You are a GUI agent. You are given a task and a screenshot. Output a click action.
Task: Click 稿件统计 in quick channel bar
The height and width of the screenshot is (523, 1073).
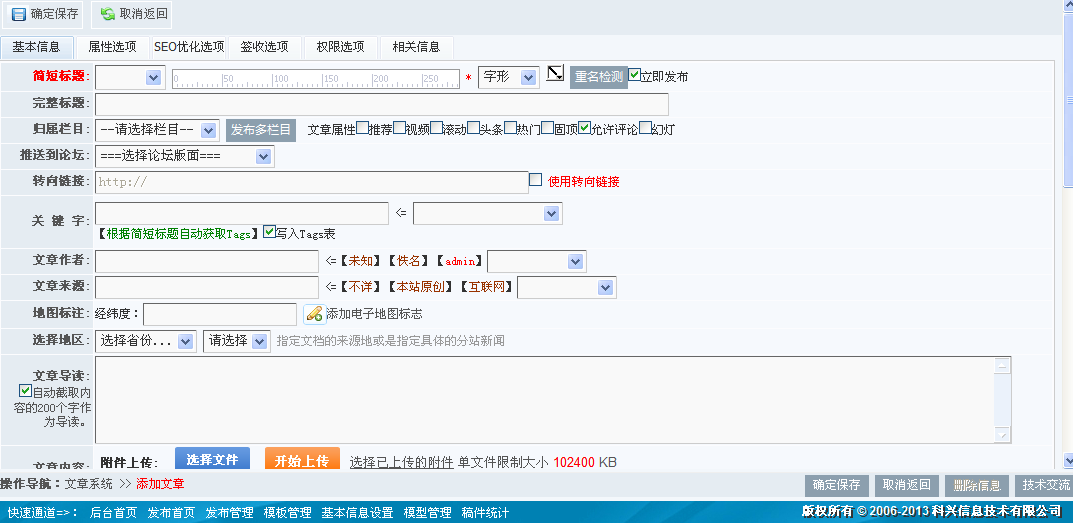click(x=485, y=512)
